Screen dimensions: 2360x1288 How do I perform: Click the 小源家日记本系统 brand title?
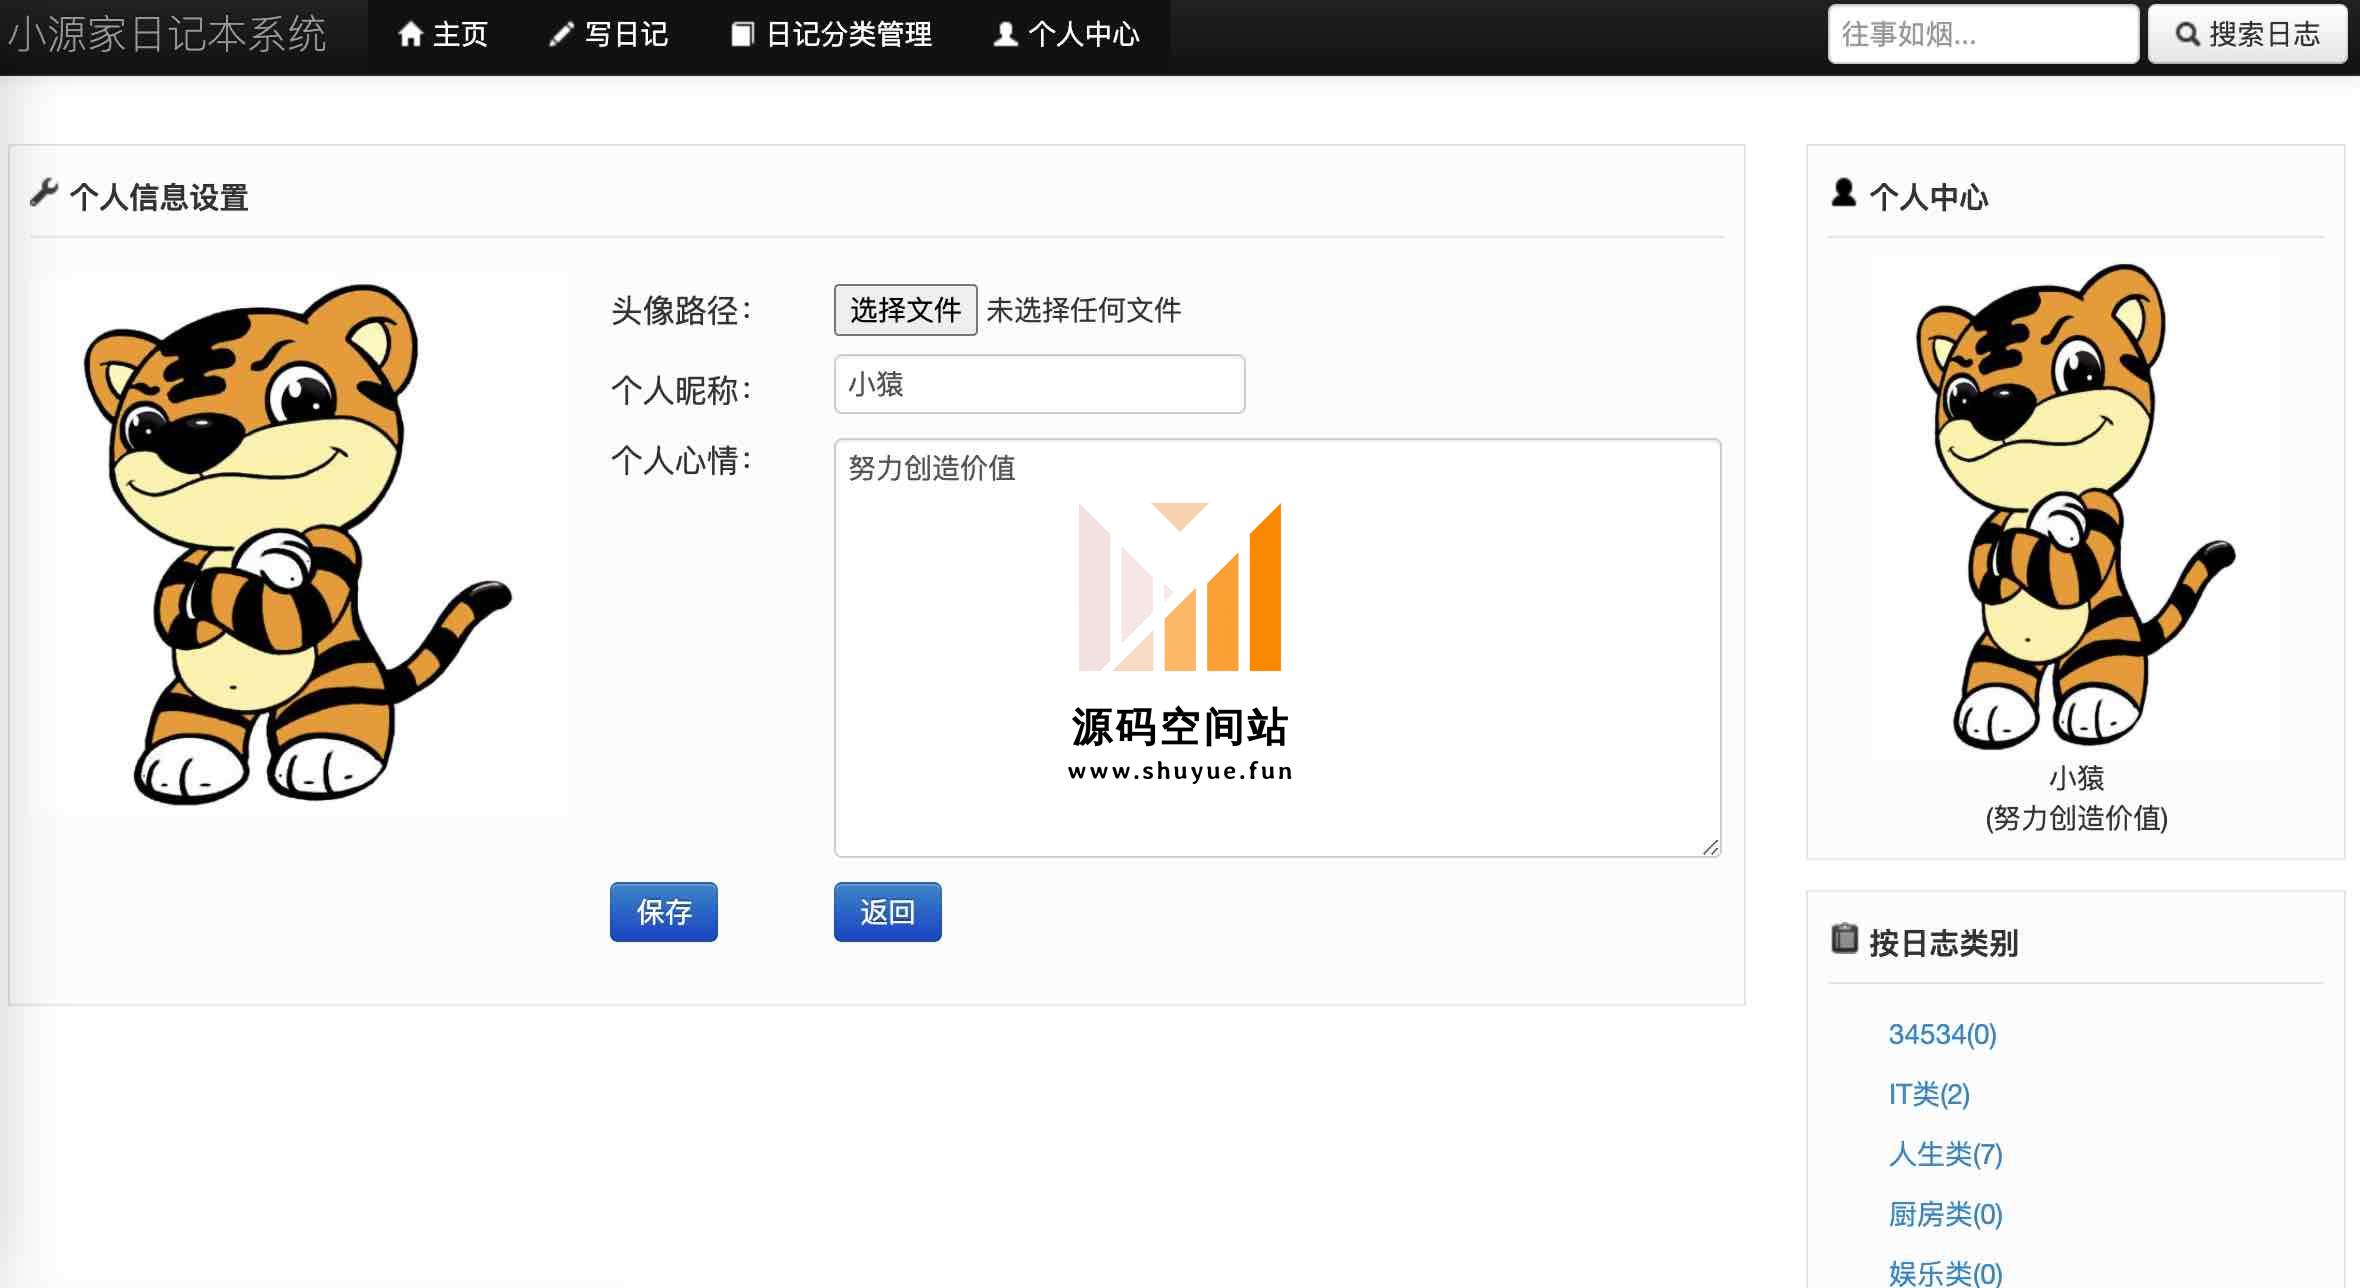[167, 35]
